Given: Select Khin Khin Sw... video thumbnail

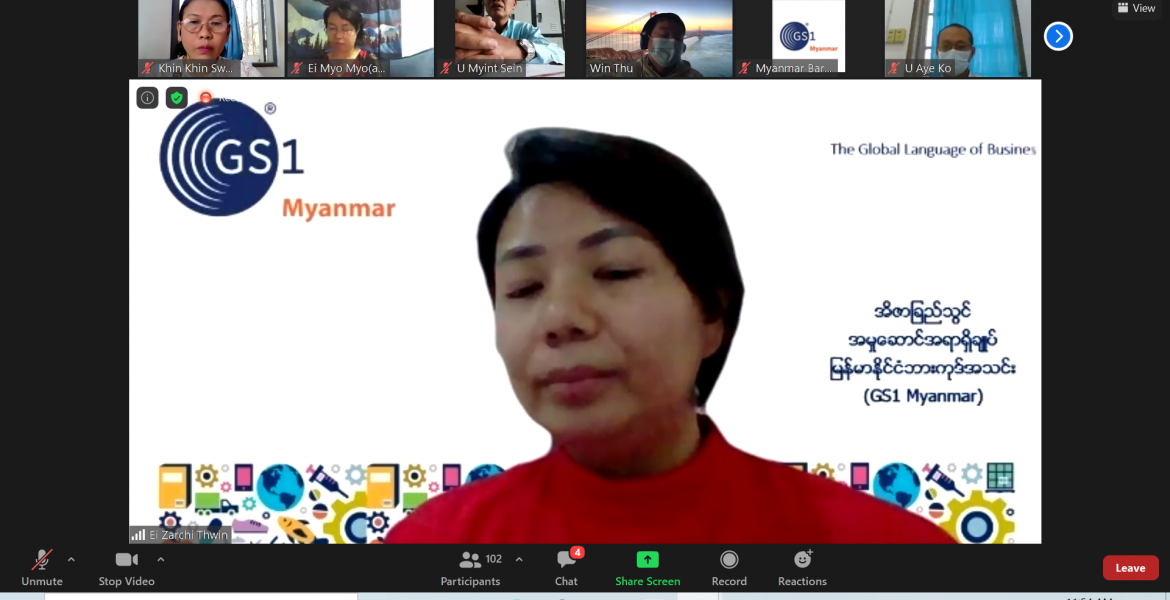Looking at the screenshot, I should pos(211,38).
